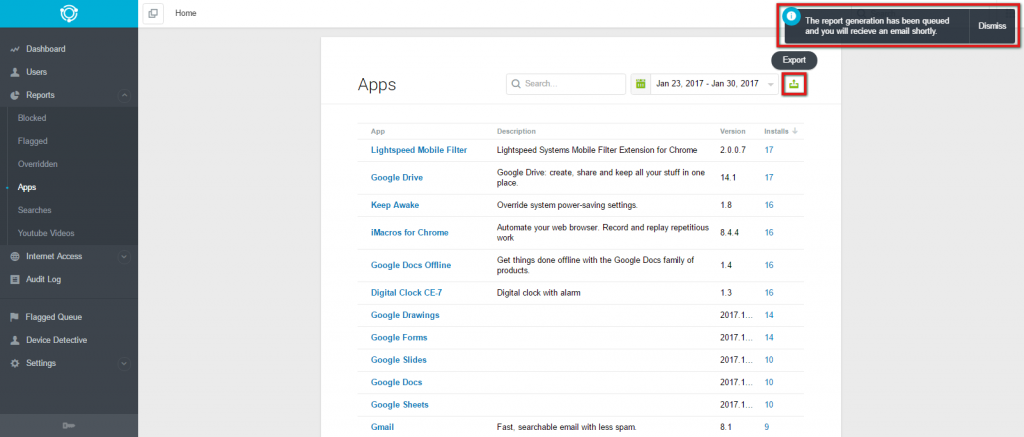Click the Dashboard chart icon
The height and width of the screenshot is (437, 1024).
(x=15, y=49)
